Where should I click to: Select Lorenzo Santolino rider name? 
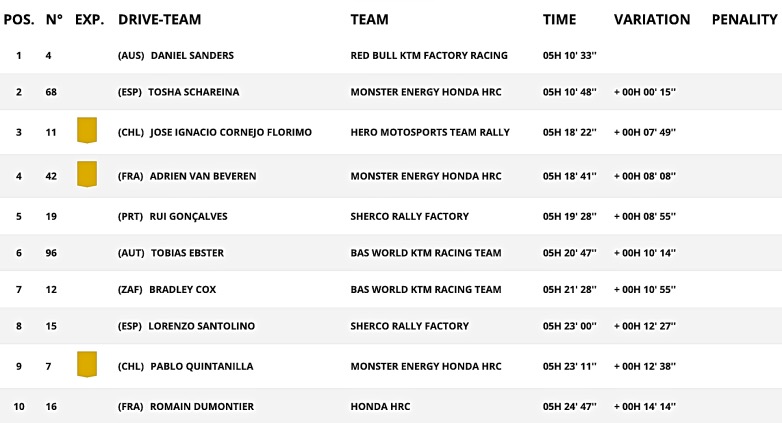coord(200,326)
